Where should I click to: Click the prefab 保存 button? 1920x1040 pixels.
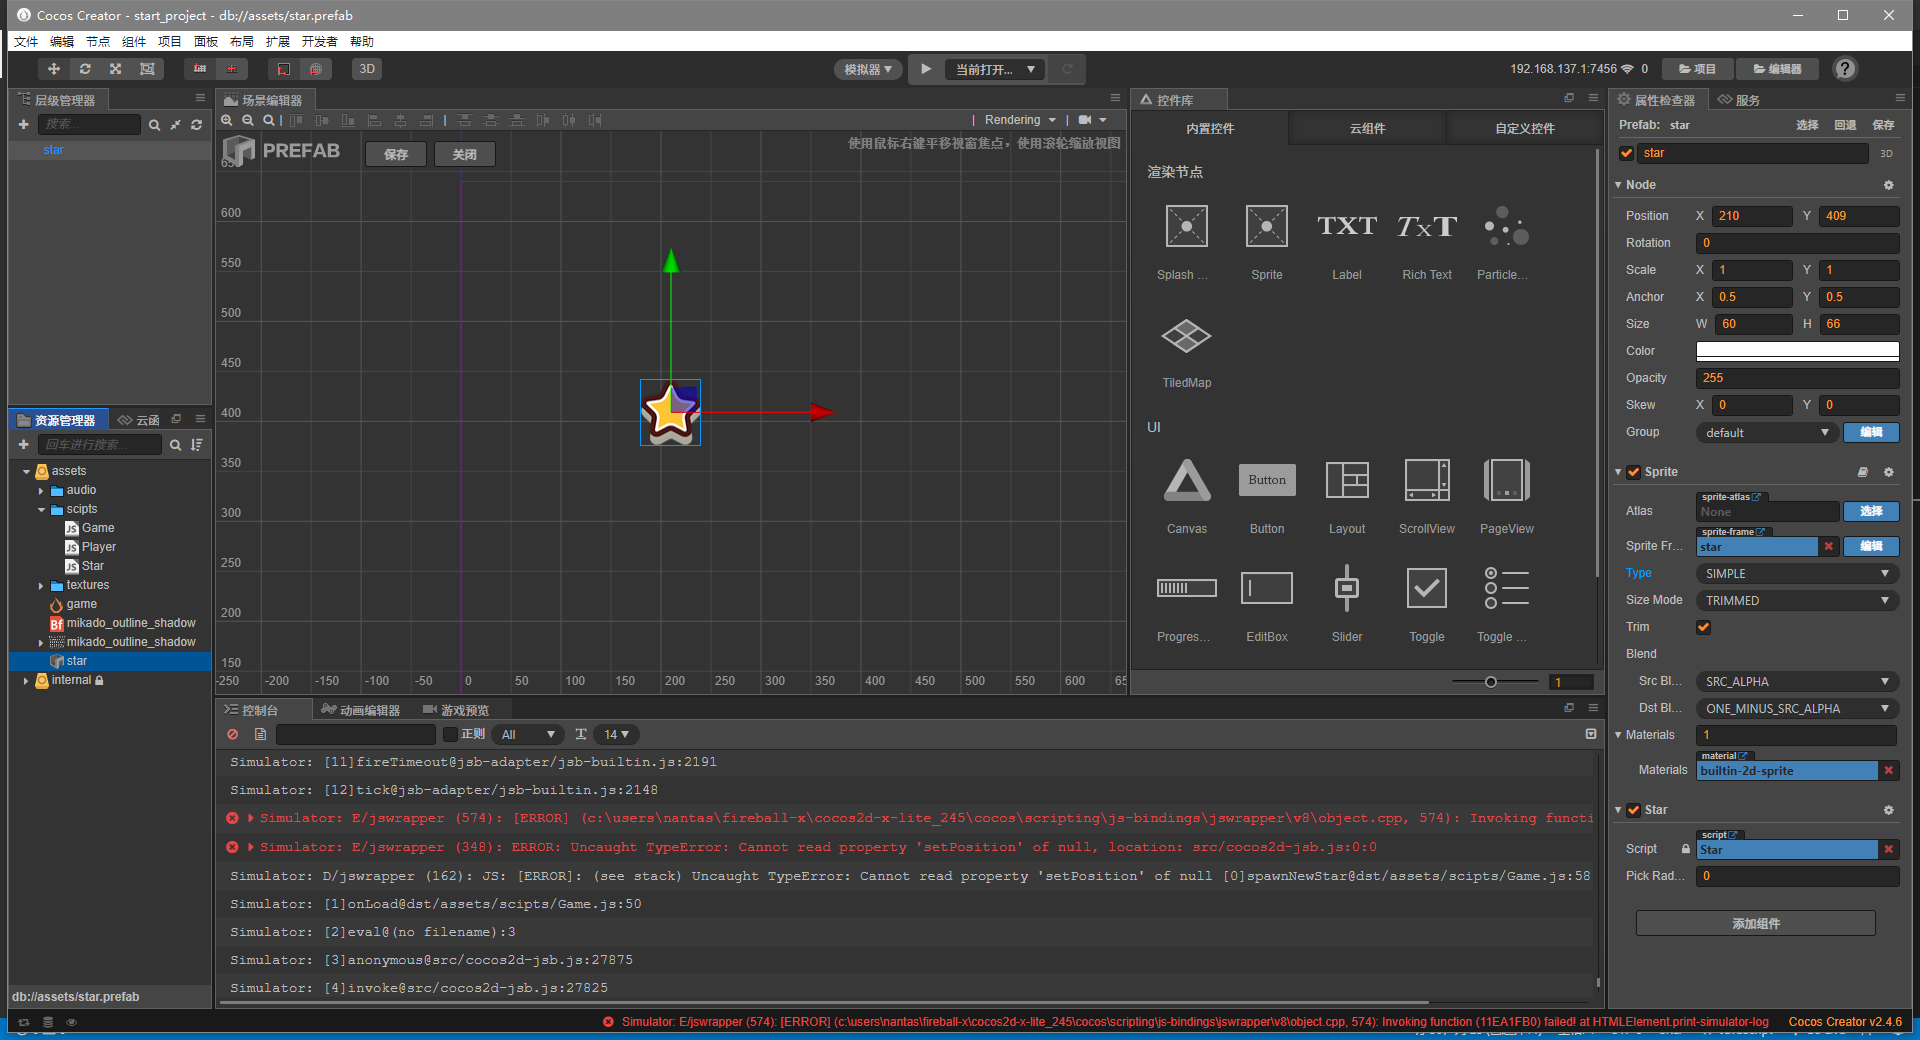coord(396,154)
